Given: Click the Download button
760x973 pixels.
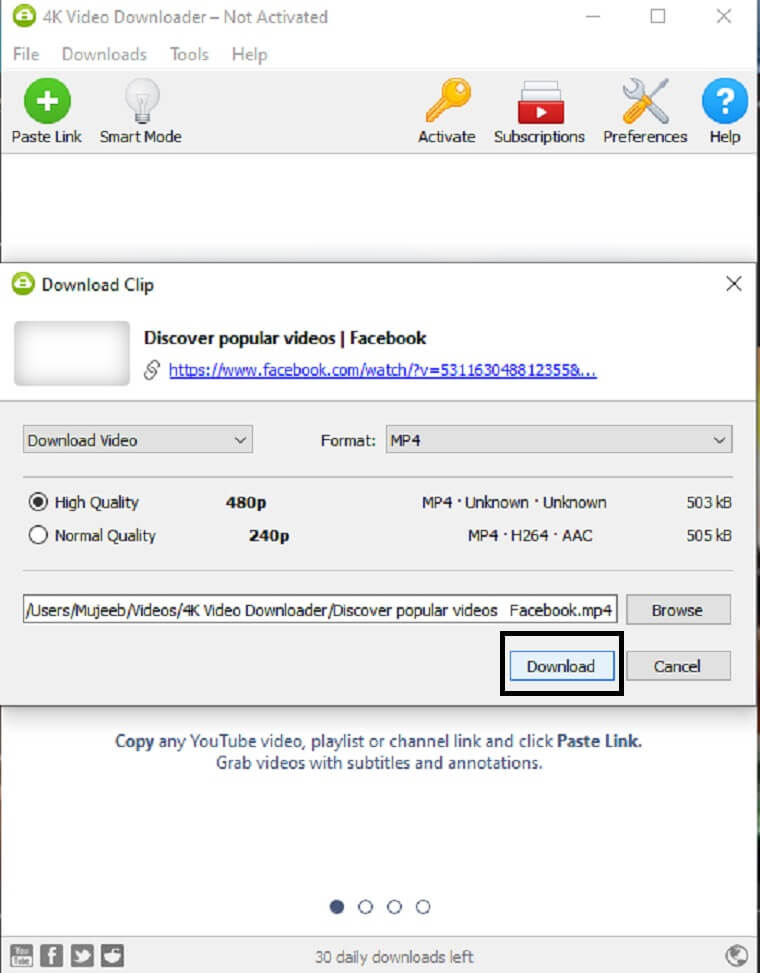Looking at the screenshot, I should (x=561, y=666).
